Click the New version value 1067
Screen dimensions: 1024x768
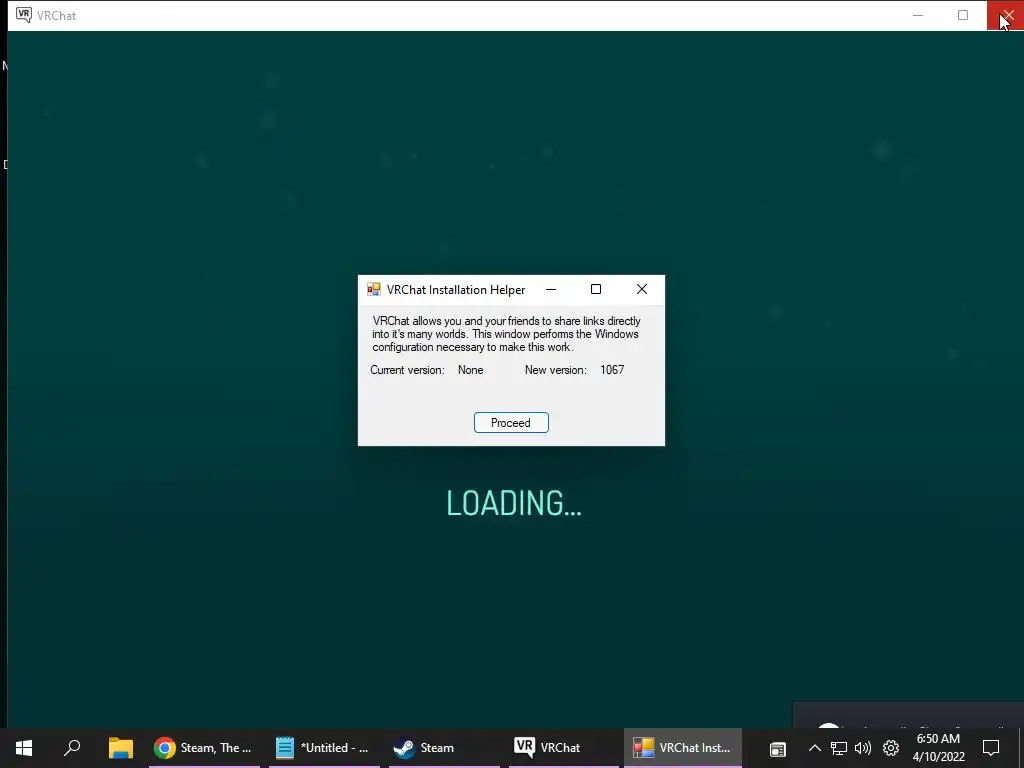tap(612, 370)
